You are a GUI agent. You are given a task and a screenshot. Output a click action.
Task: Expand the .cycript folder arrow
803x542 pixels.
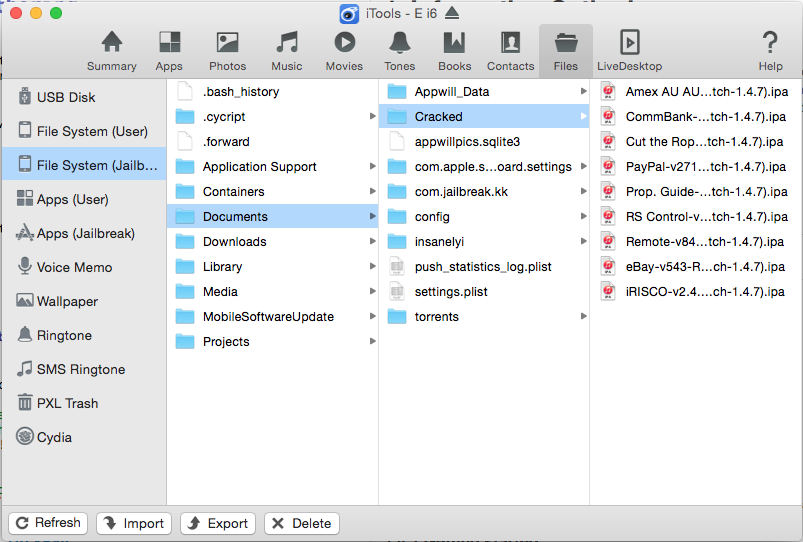(x=373, y=116)
